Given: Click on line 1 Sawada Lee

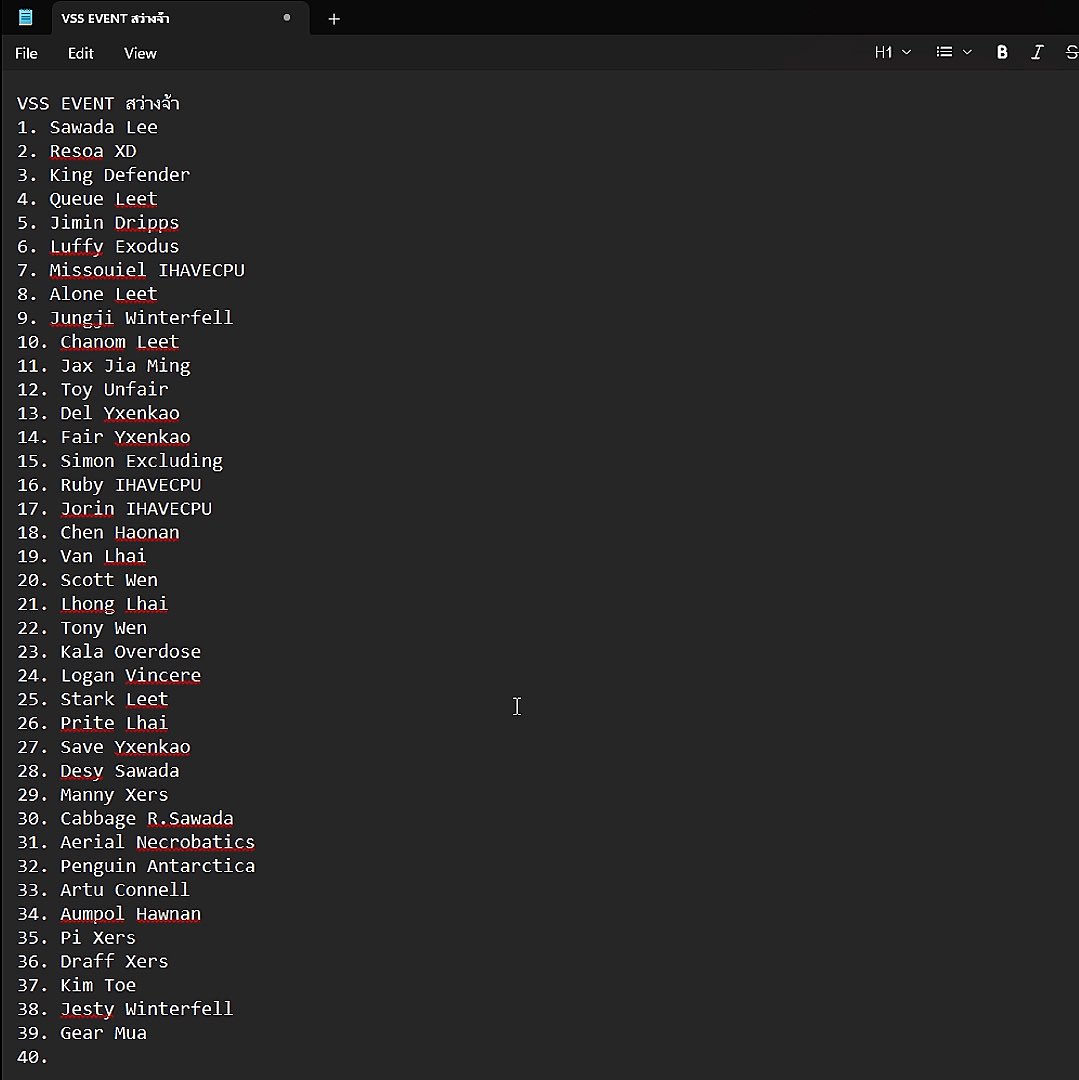Looking at the screenshot, I should pyautogui.click(x=87, y=127).
